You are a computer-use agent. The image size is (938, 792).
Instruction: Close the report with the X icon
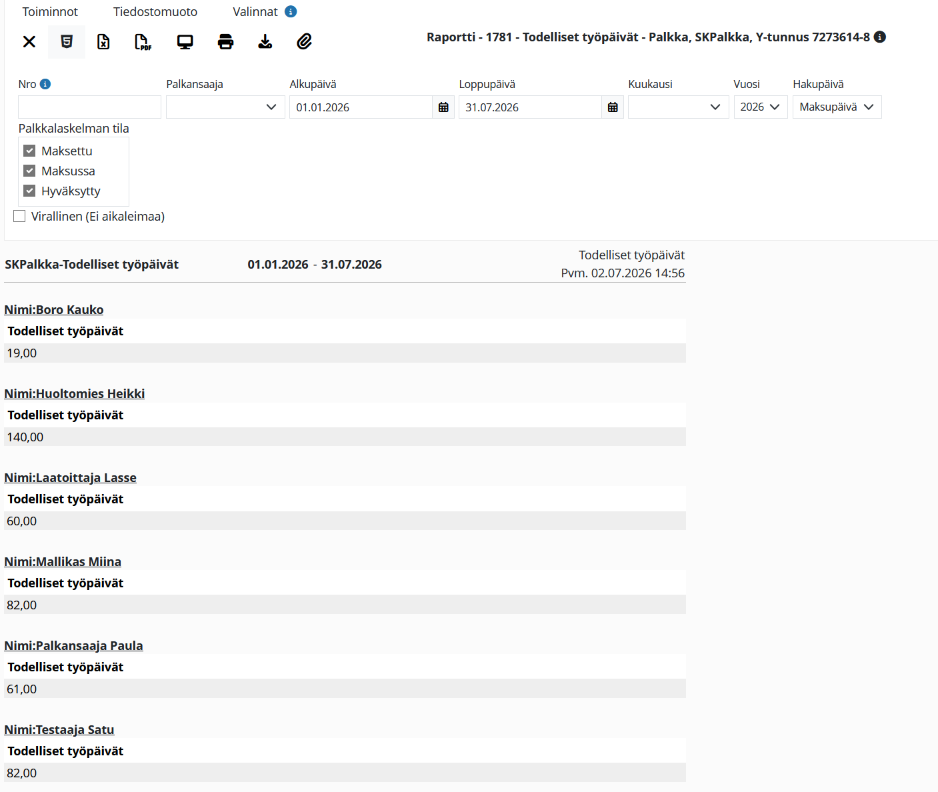click(29, 41)
